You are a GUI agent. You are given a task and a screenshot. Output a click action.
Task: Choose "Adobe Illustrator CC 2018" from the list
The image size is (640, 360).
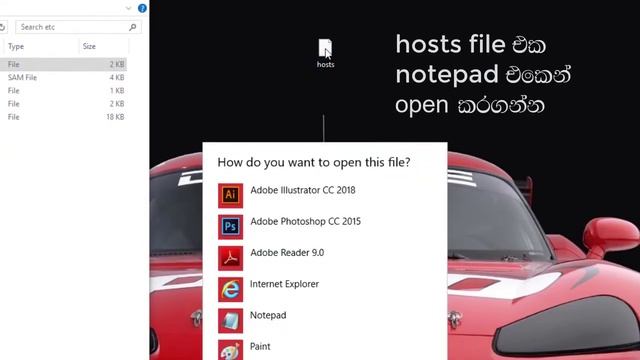303,190
